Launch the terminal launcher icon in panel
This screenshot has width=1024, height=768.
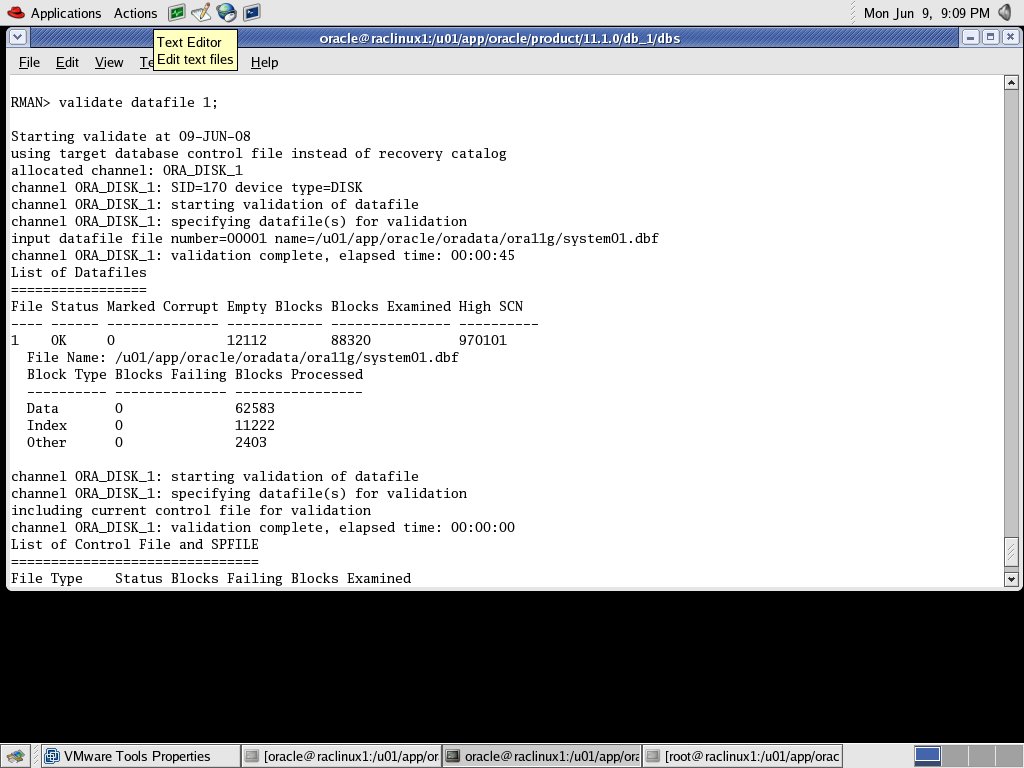pyautogui.click(x=252, y=12)
